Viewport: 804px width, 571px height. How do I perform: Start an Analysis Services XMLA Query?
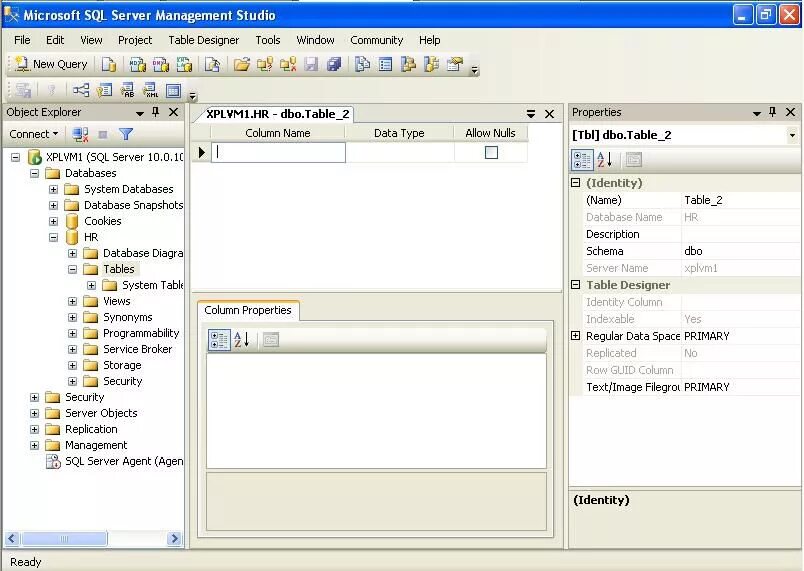point(184,64)
